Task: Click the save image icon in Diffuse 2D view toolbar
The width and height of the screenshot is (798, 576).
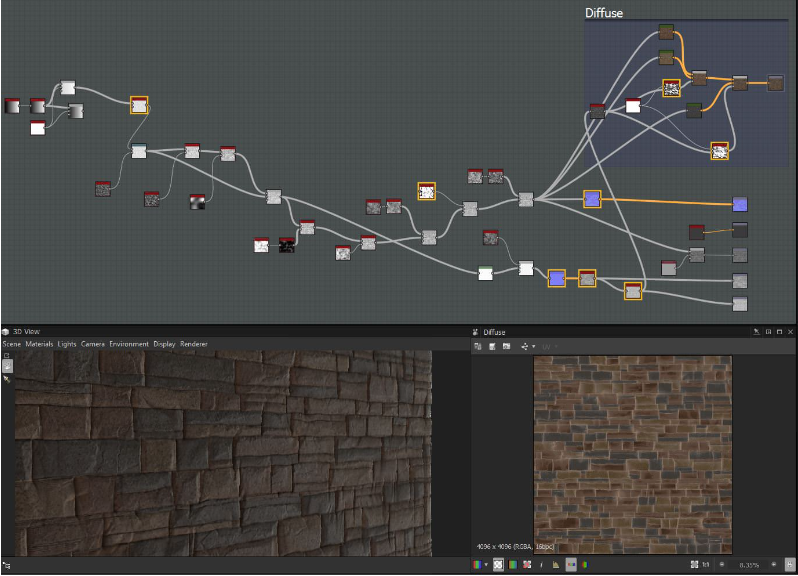Action: pyautogui.click(x=492, y=347)
